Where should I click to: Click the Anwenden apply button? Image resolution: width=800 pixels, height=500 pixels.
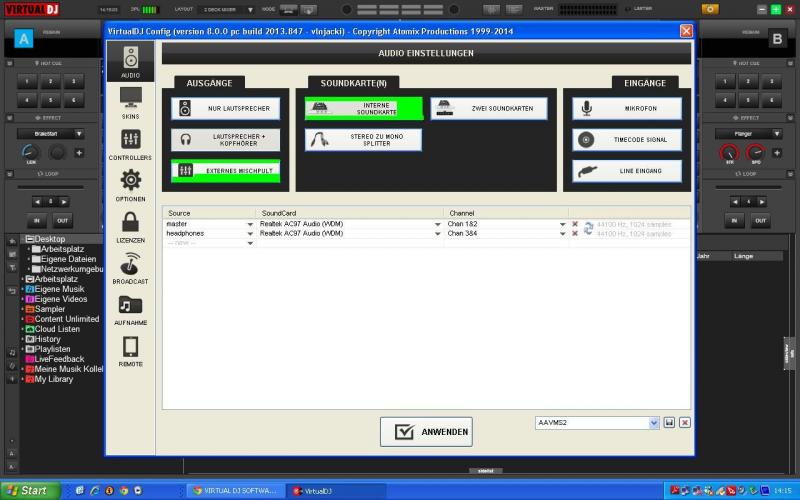click(x=426, y=432)
